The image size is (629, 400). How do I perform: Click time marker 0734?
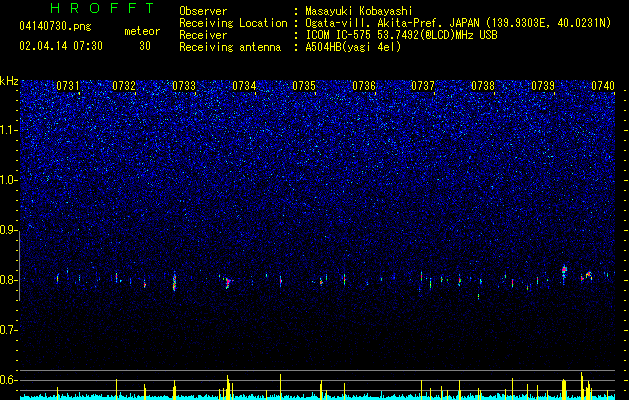coord(244,85)
